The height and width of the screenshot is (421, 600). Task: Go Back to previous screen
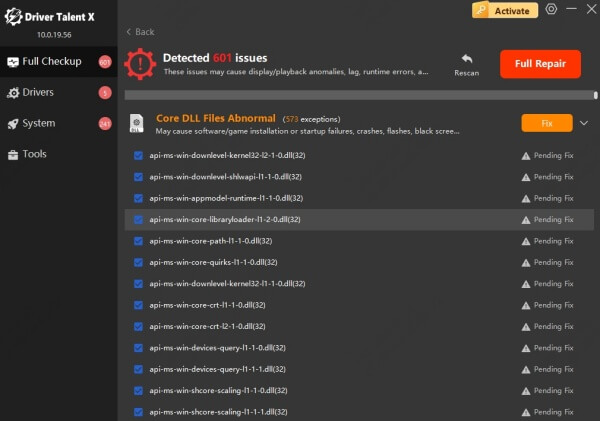click(x=140, y=32)
